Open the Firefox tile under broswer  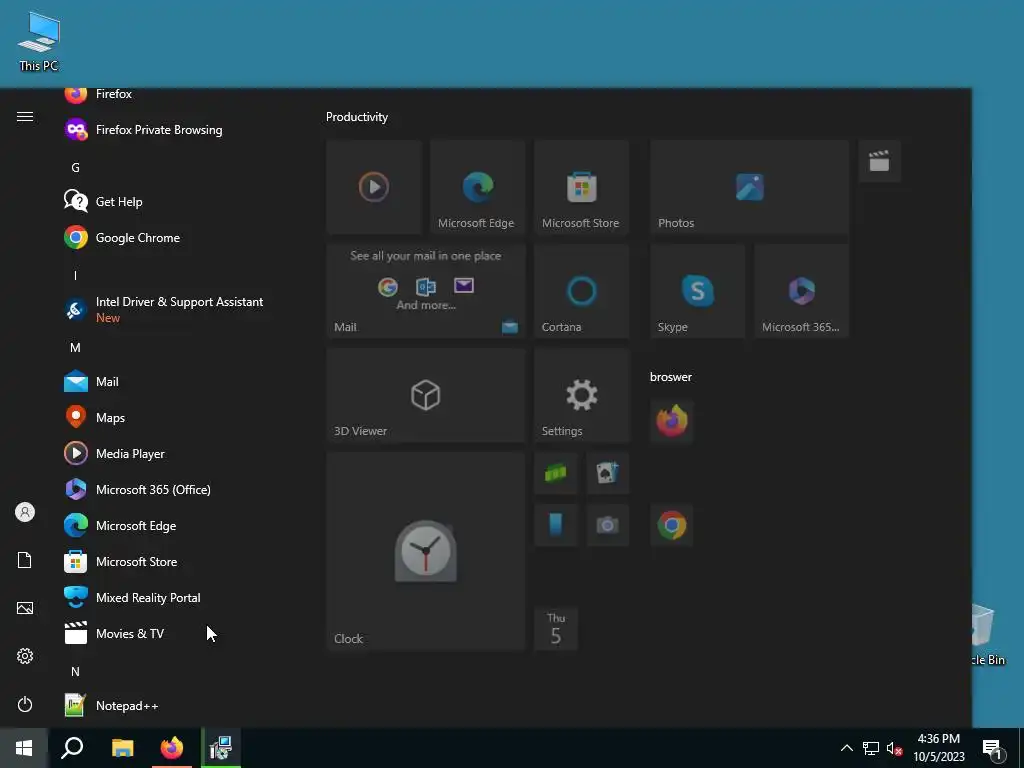click(671, 421)
